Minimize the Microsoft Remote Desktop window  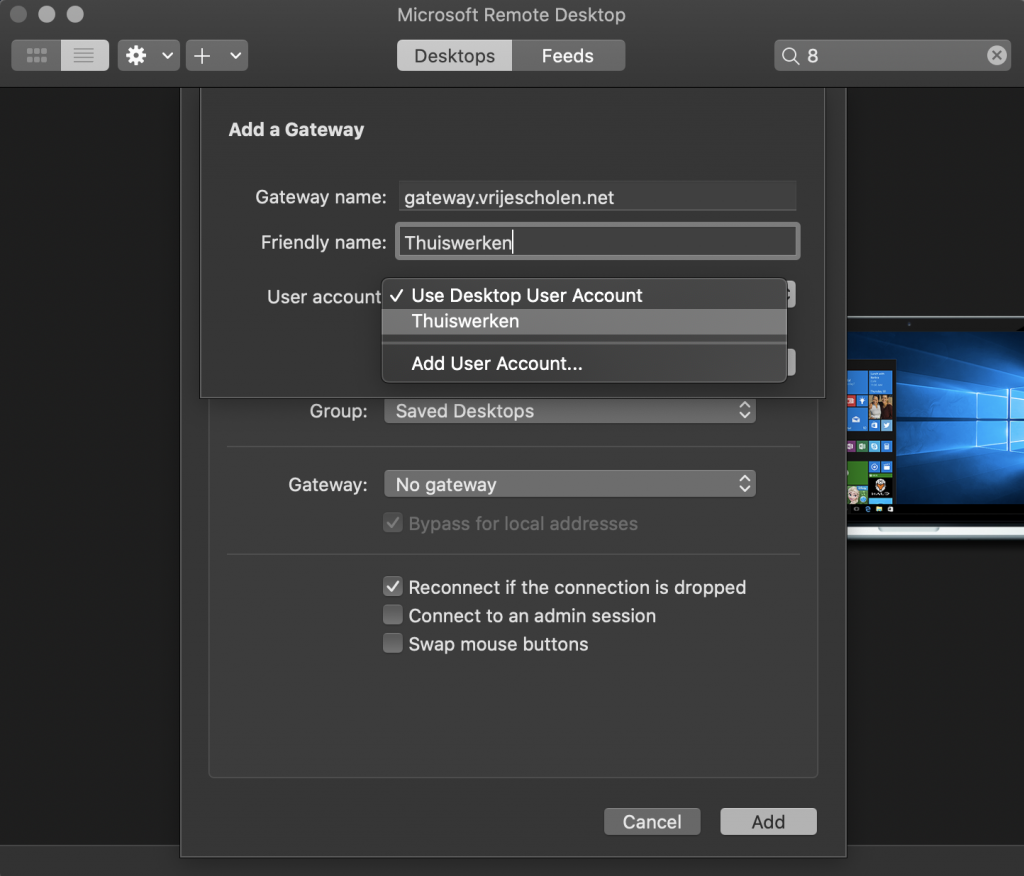click(x=46, y=14)
